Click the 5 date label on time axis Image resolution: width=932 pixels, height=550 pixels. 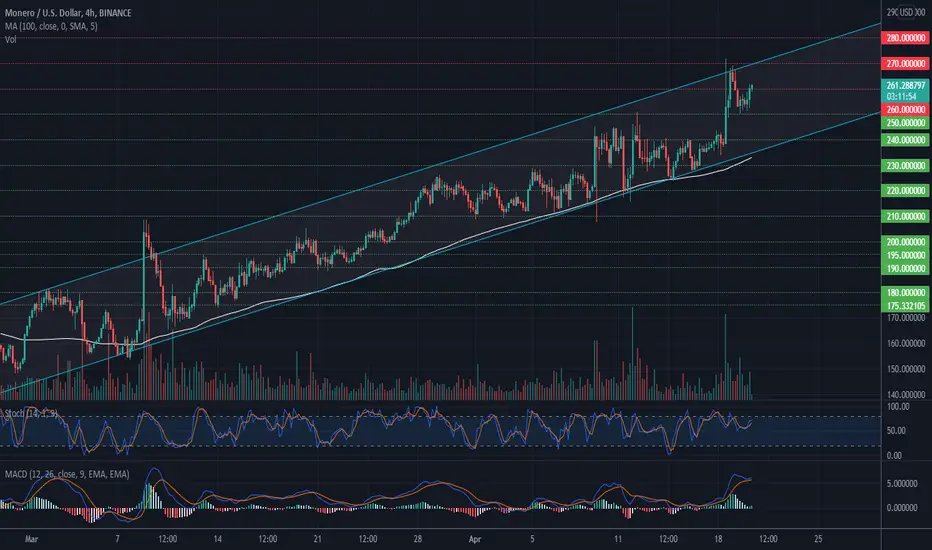pos(532,539)
